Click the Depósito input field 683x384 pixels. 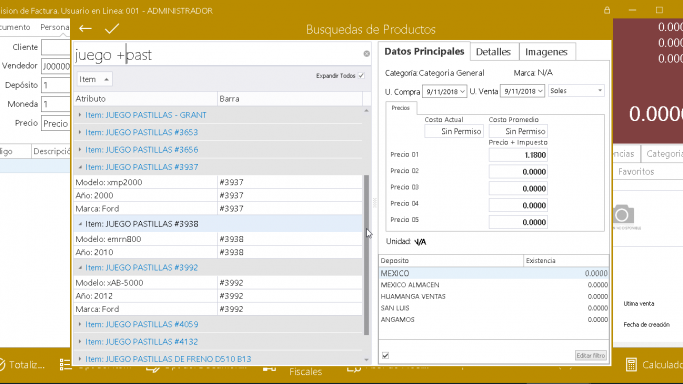pyautogui.click(x=56, y=85)
